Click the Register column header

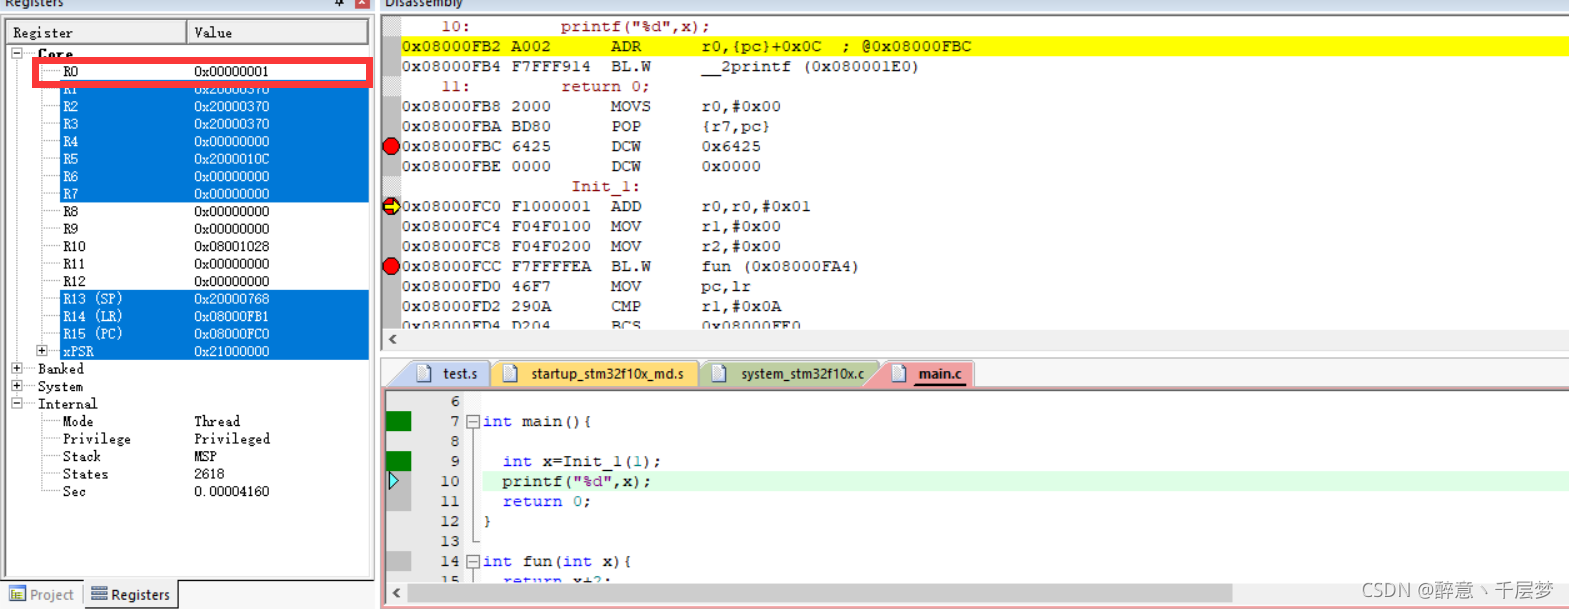pos(96,33)
